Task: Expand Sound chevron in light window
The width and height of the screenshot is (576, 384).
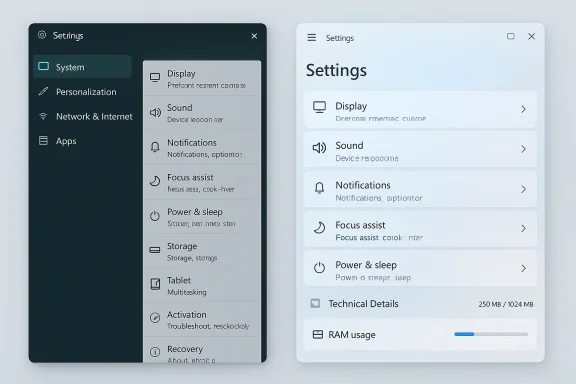Action: point(523,149)
